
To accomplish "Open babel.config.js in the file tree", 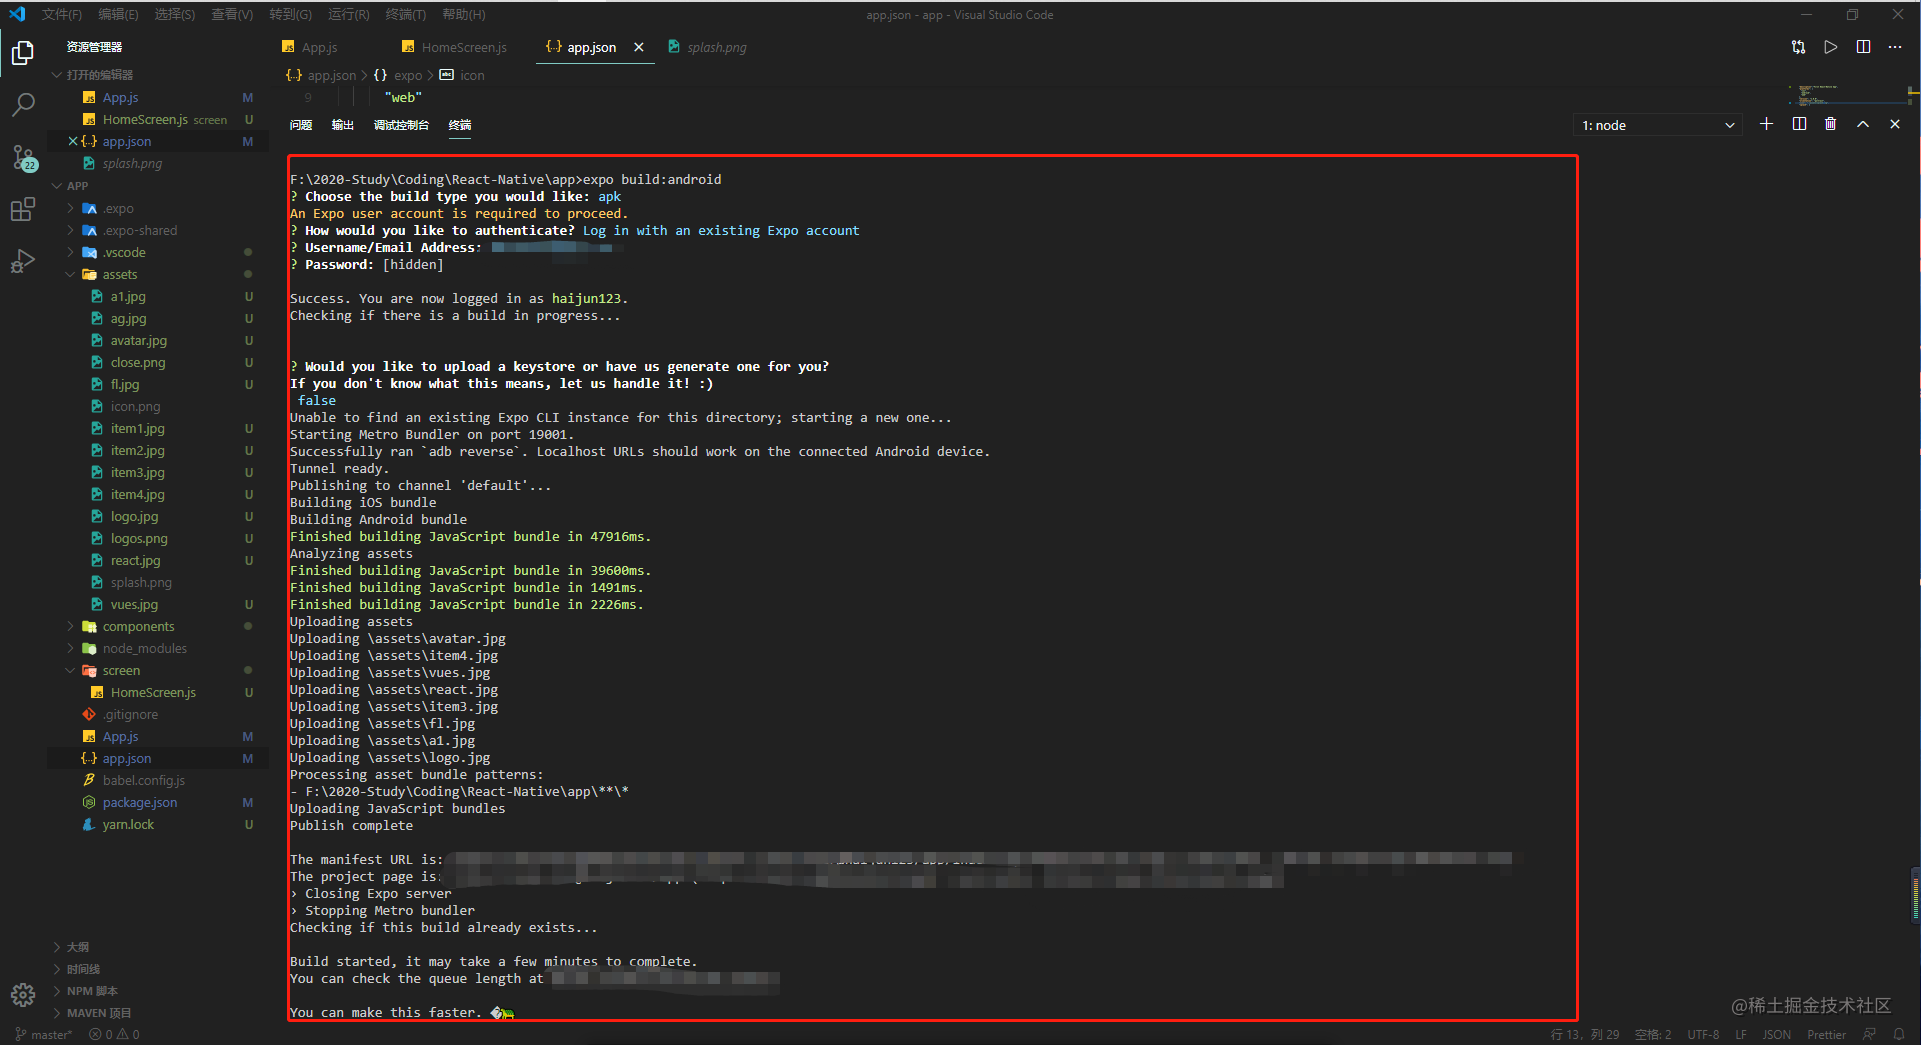I will pyautogui.click(x=143, y=781).
